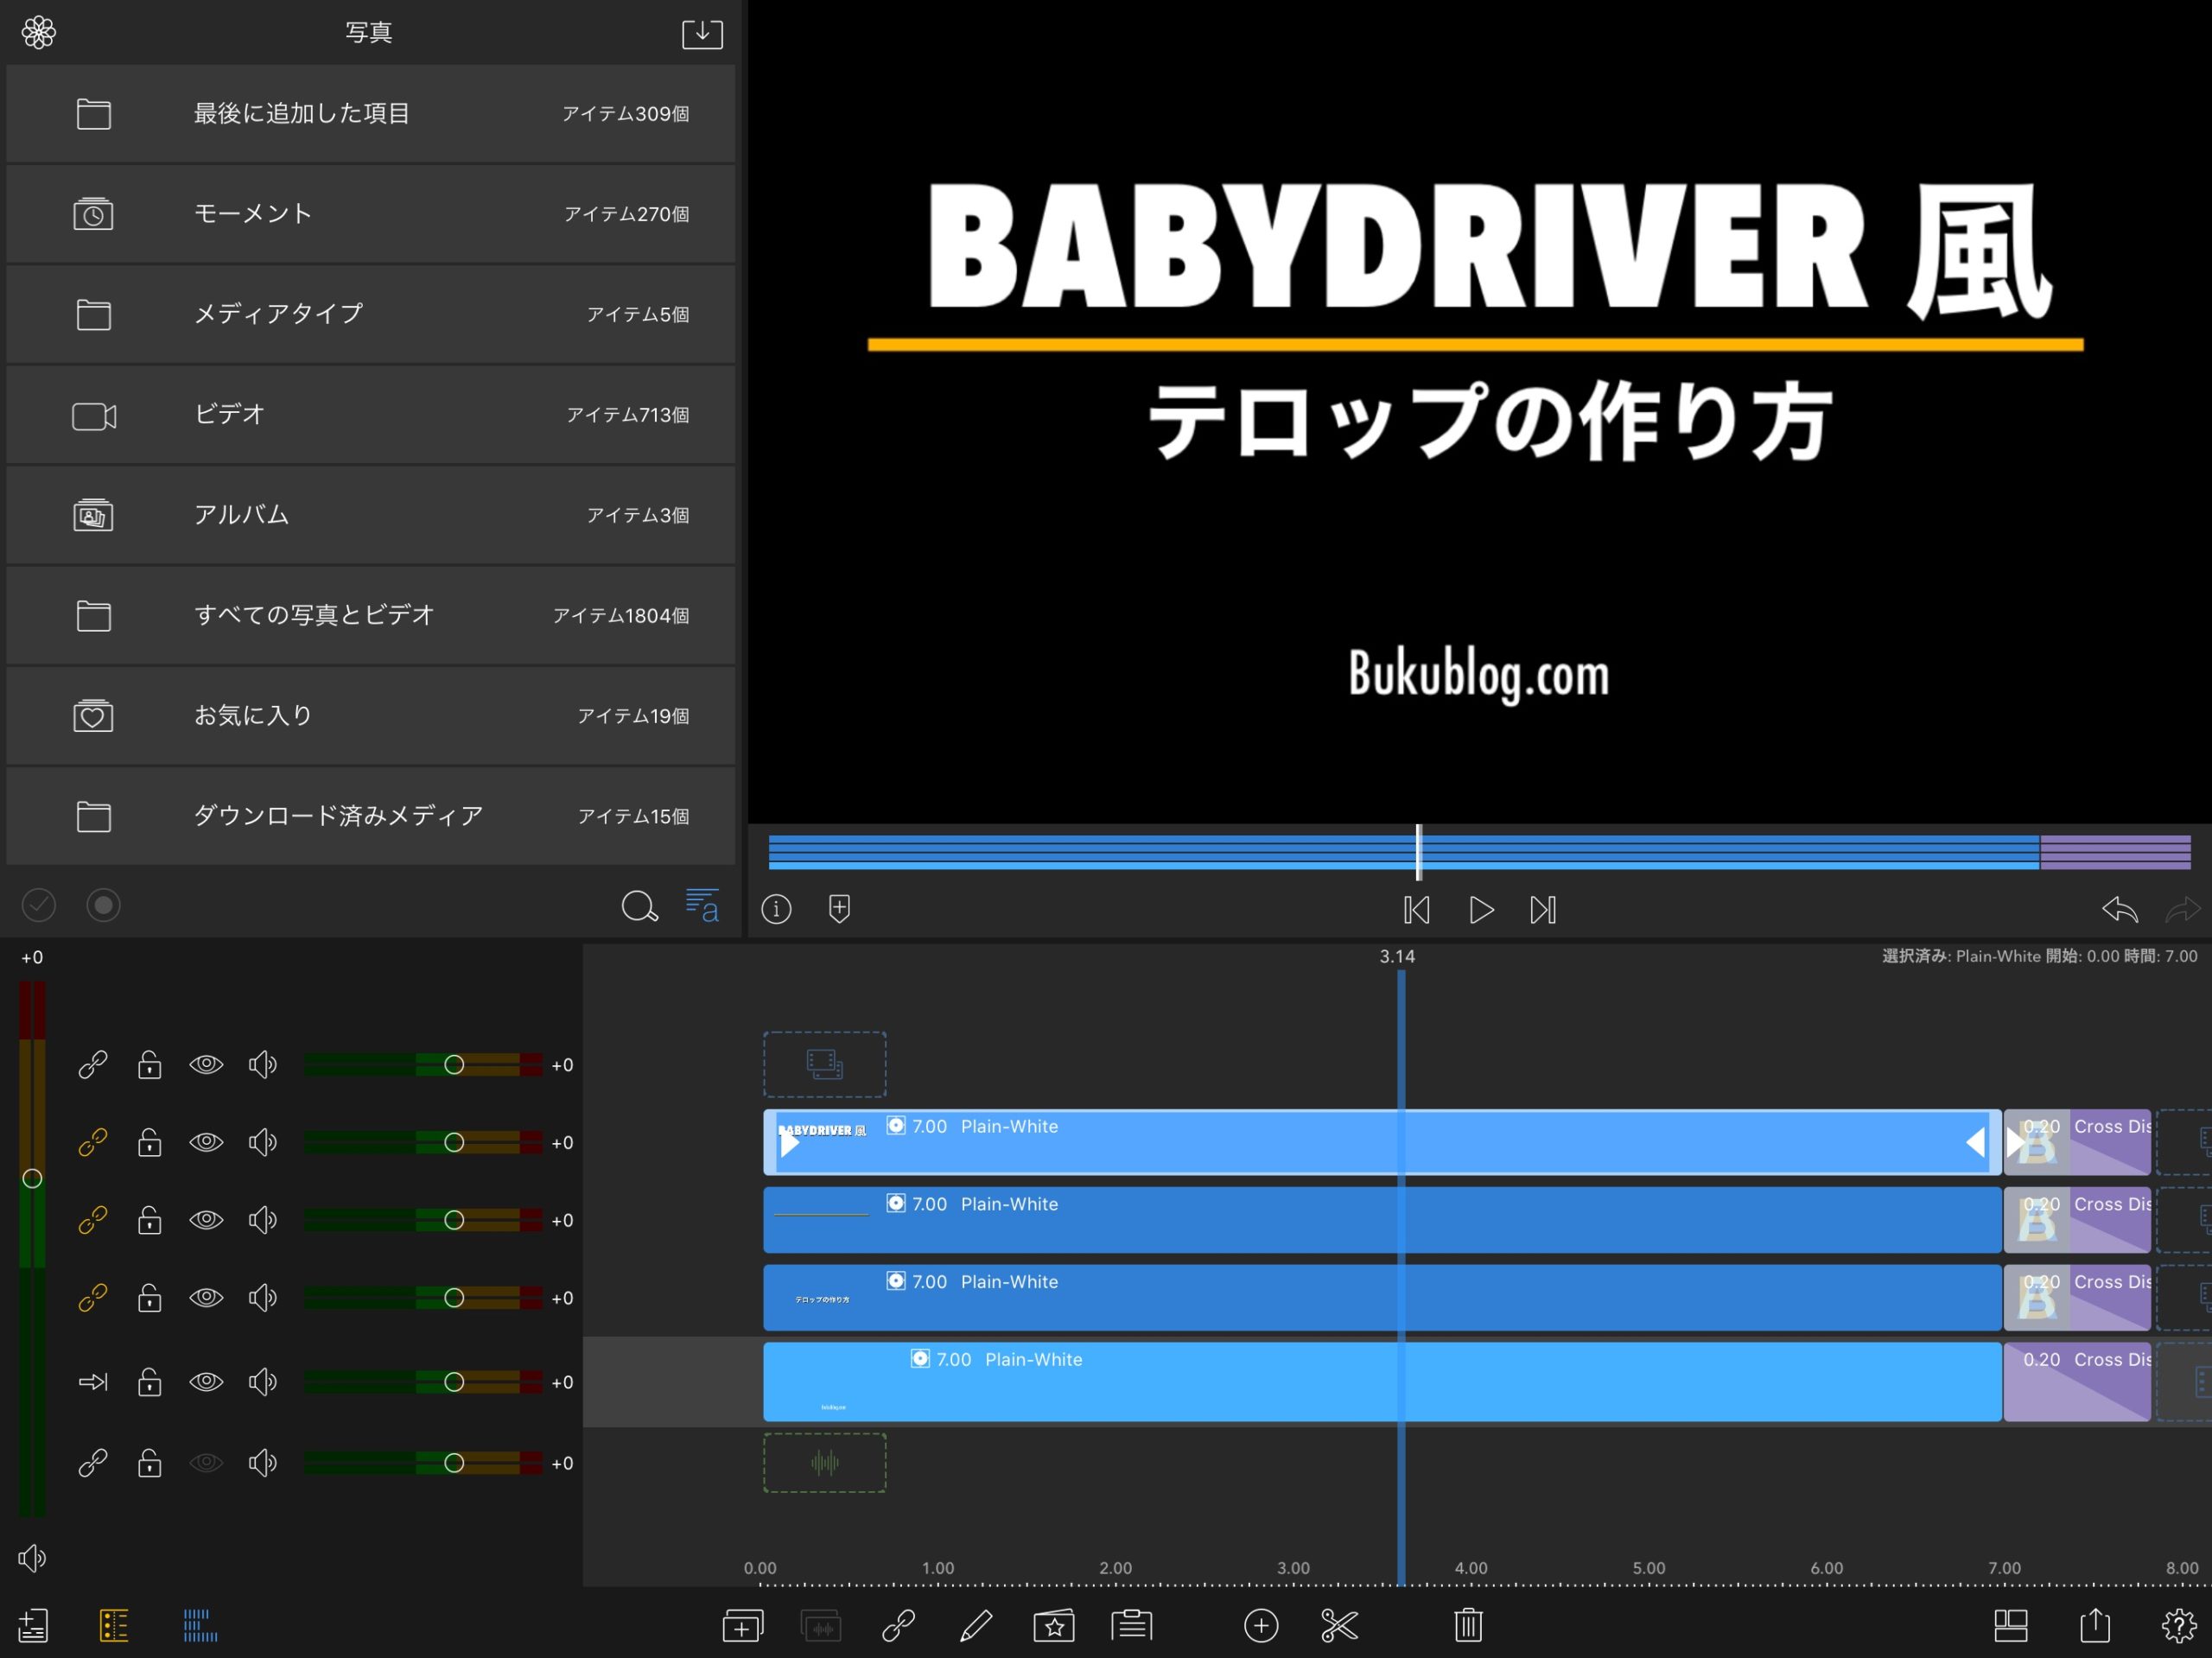Open the search magnifier in media library

639,906
